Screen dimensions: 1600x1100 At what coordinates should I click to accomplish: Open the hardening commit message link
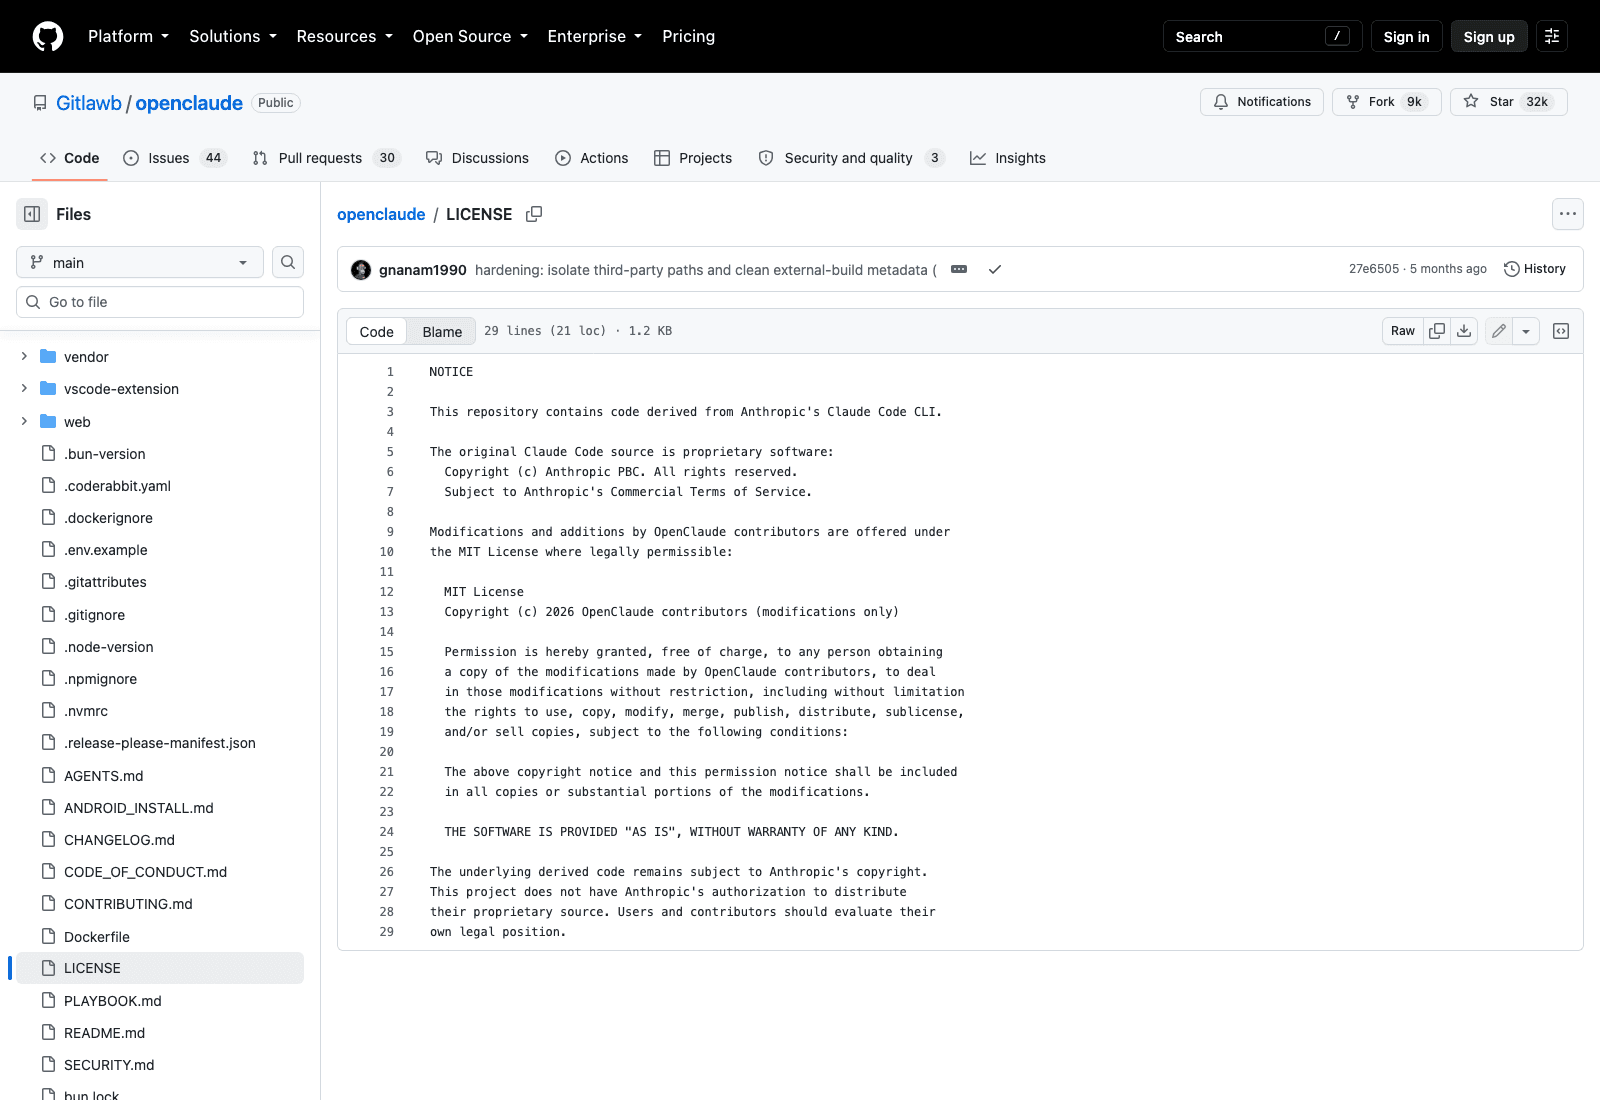706,270
